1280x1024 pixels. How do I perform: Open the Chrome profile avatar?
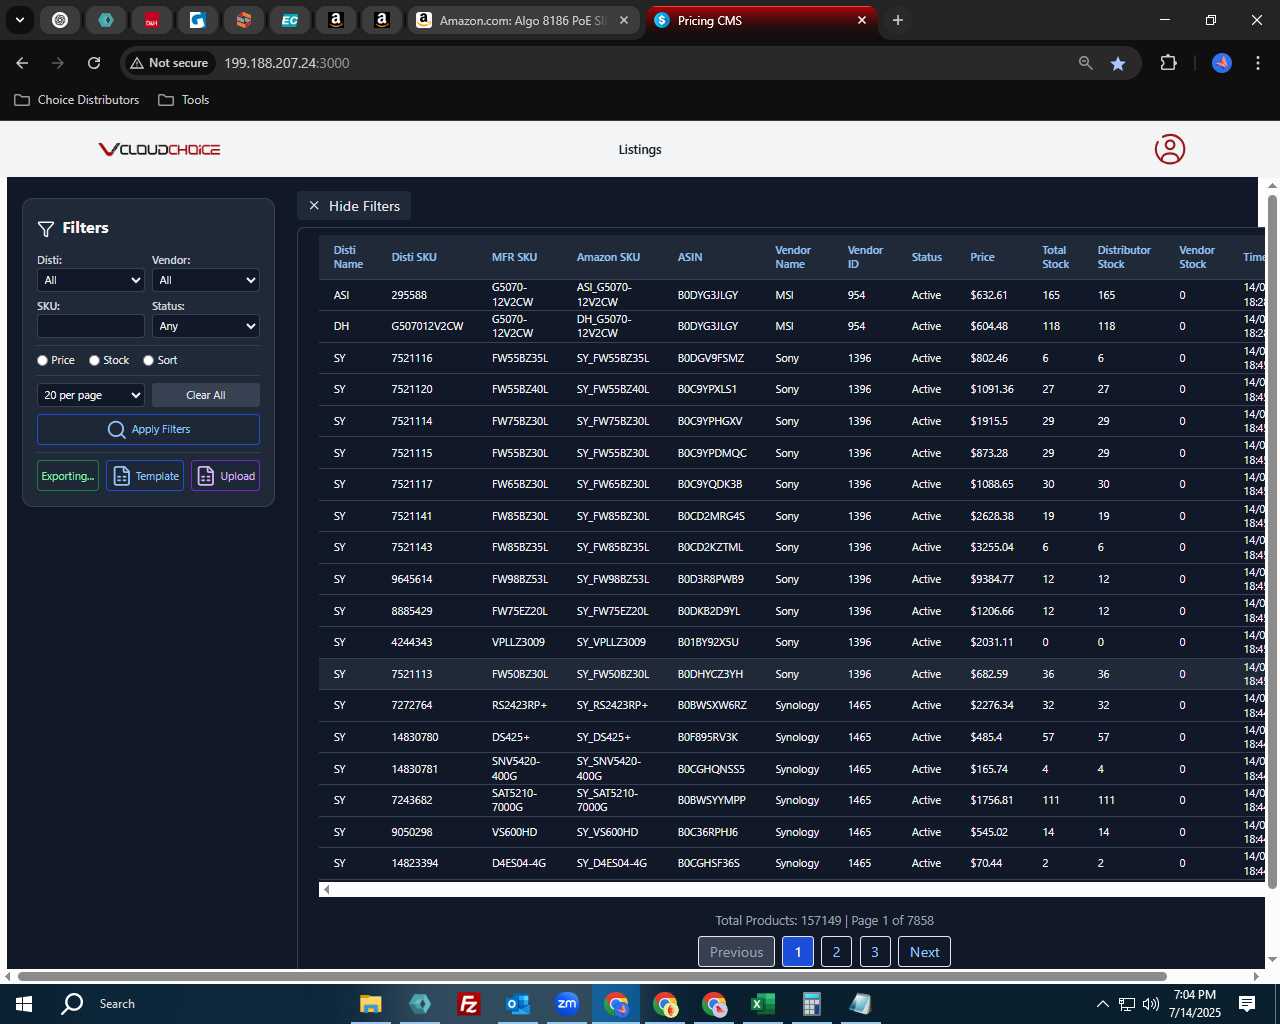[1221, 63]
